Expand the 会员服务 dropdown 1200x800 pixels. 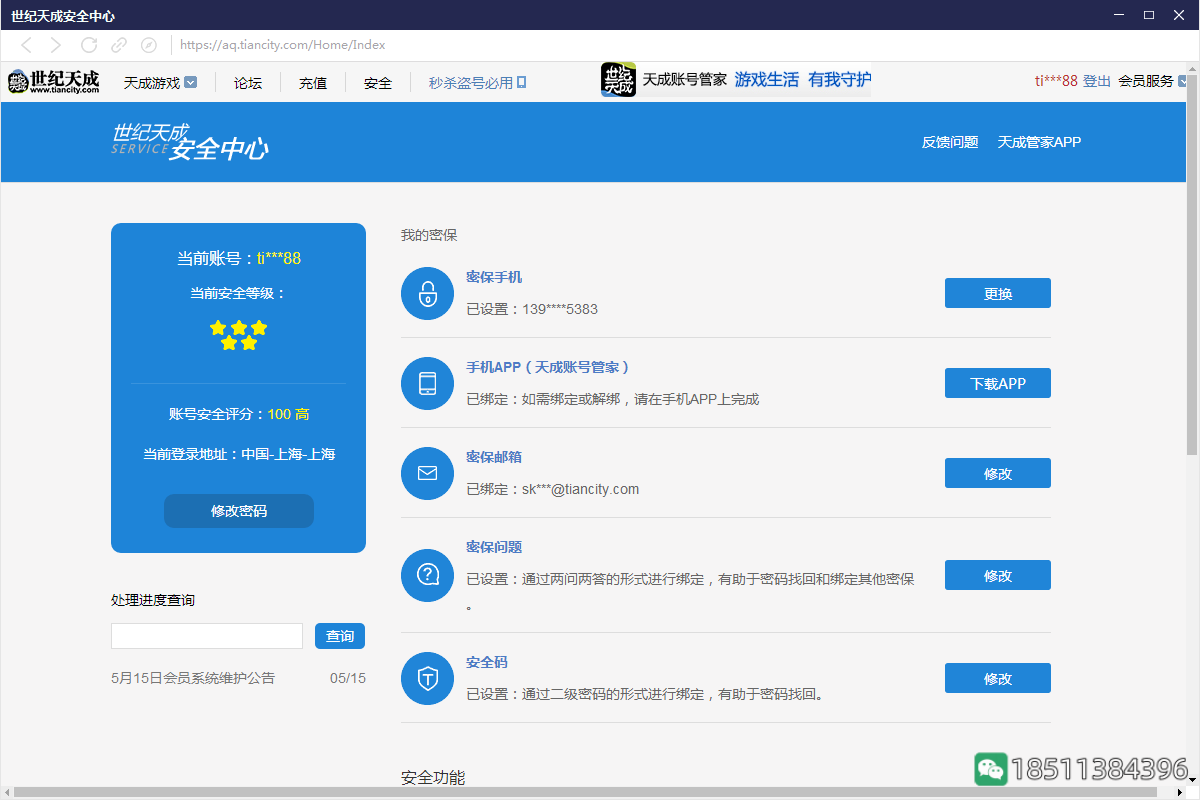point(1150,82)
